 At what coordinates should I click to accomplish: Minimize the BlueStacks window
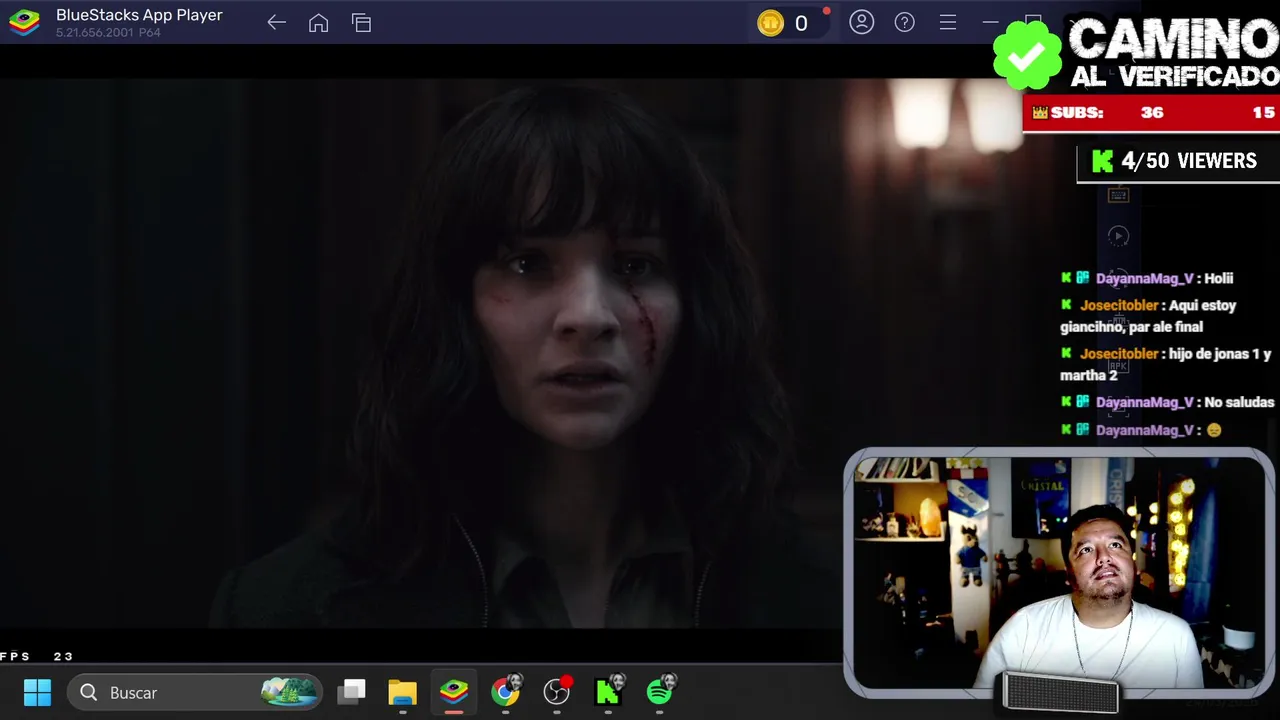[990, 22]
